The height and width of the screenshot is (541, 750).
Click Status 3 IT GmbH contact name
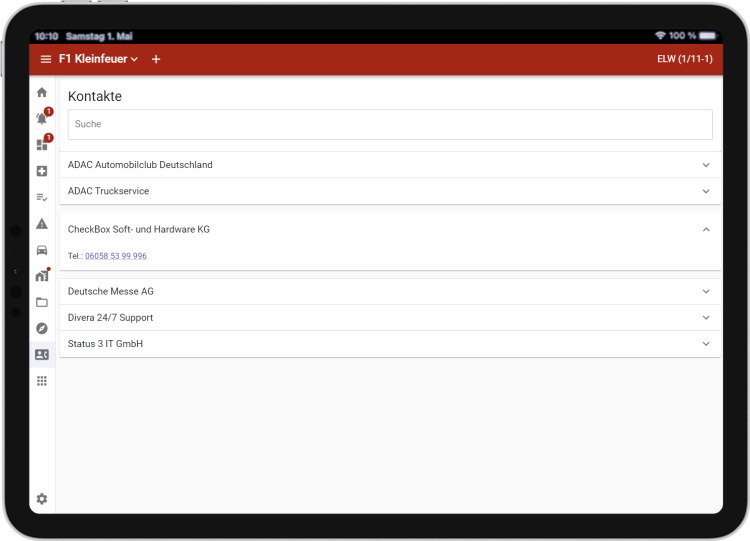tap(105, 344)
